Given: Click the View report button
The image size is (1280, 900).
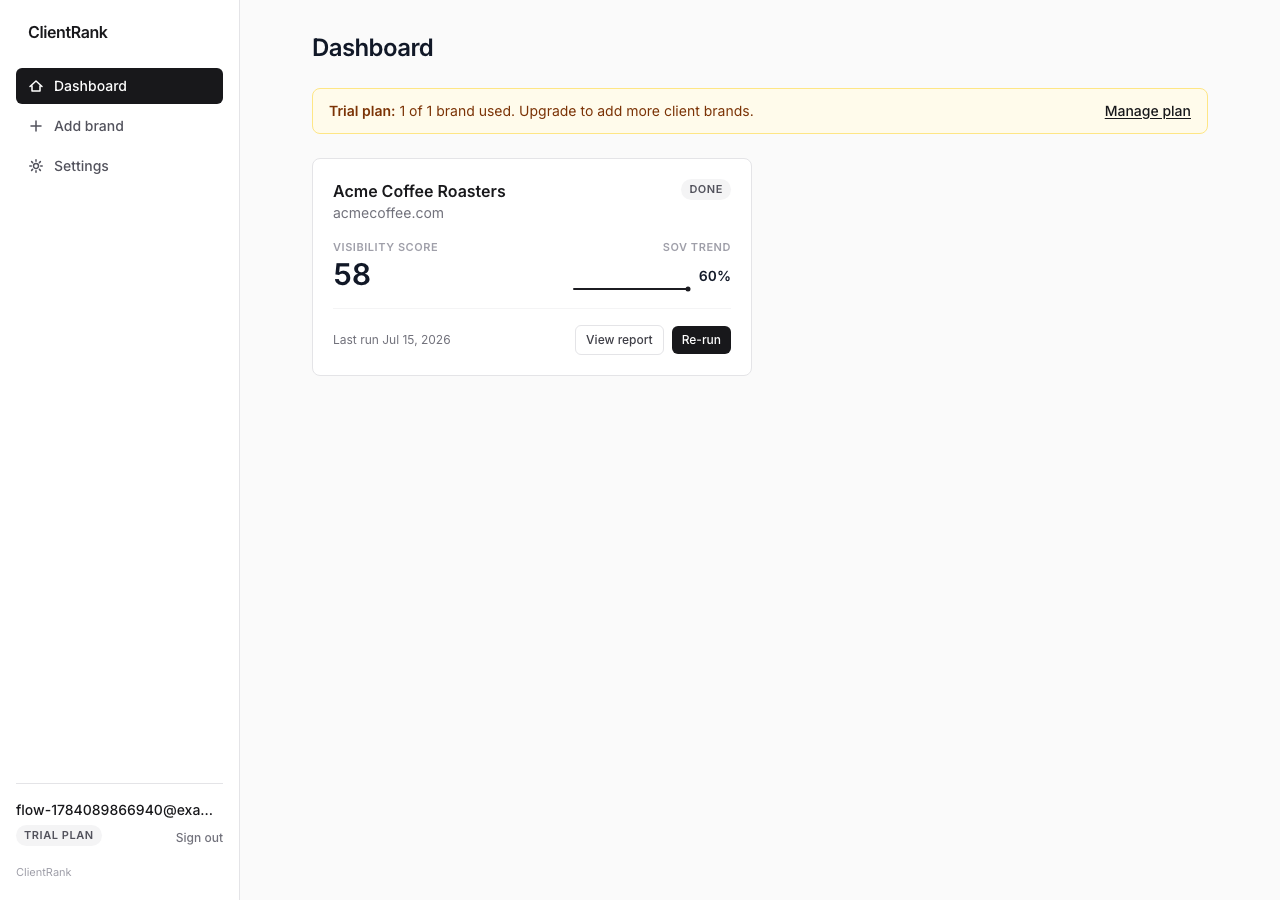Looking at the screenshot, I should (619, 340).
